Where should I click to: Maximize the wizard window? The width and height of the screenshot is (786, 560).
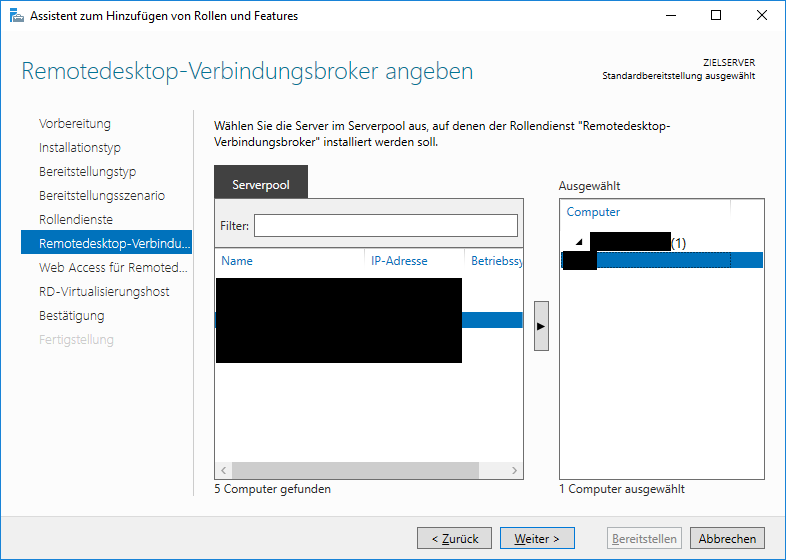tap(716, 16)
